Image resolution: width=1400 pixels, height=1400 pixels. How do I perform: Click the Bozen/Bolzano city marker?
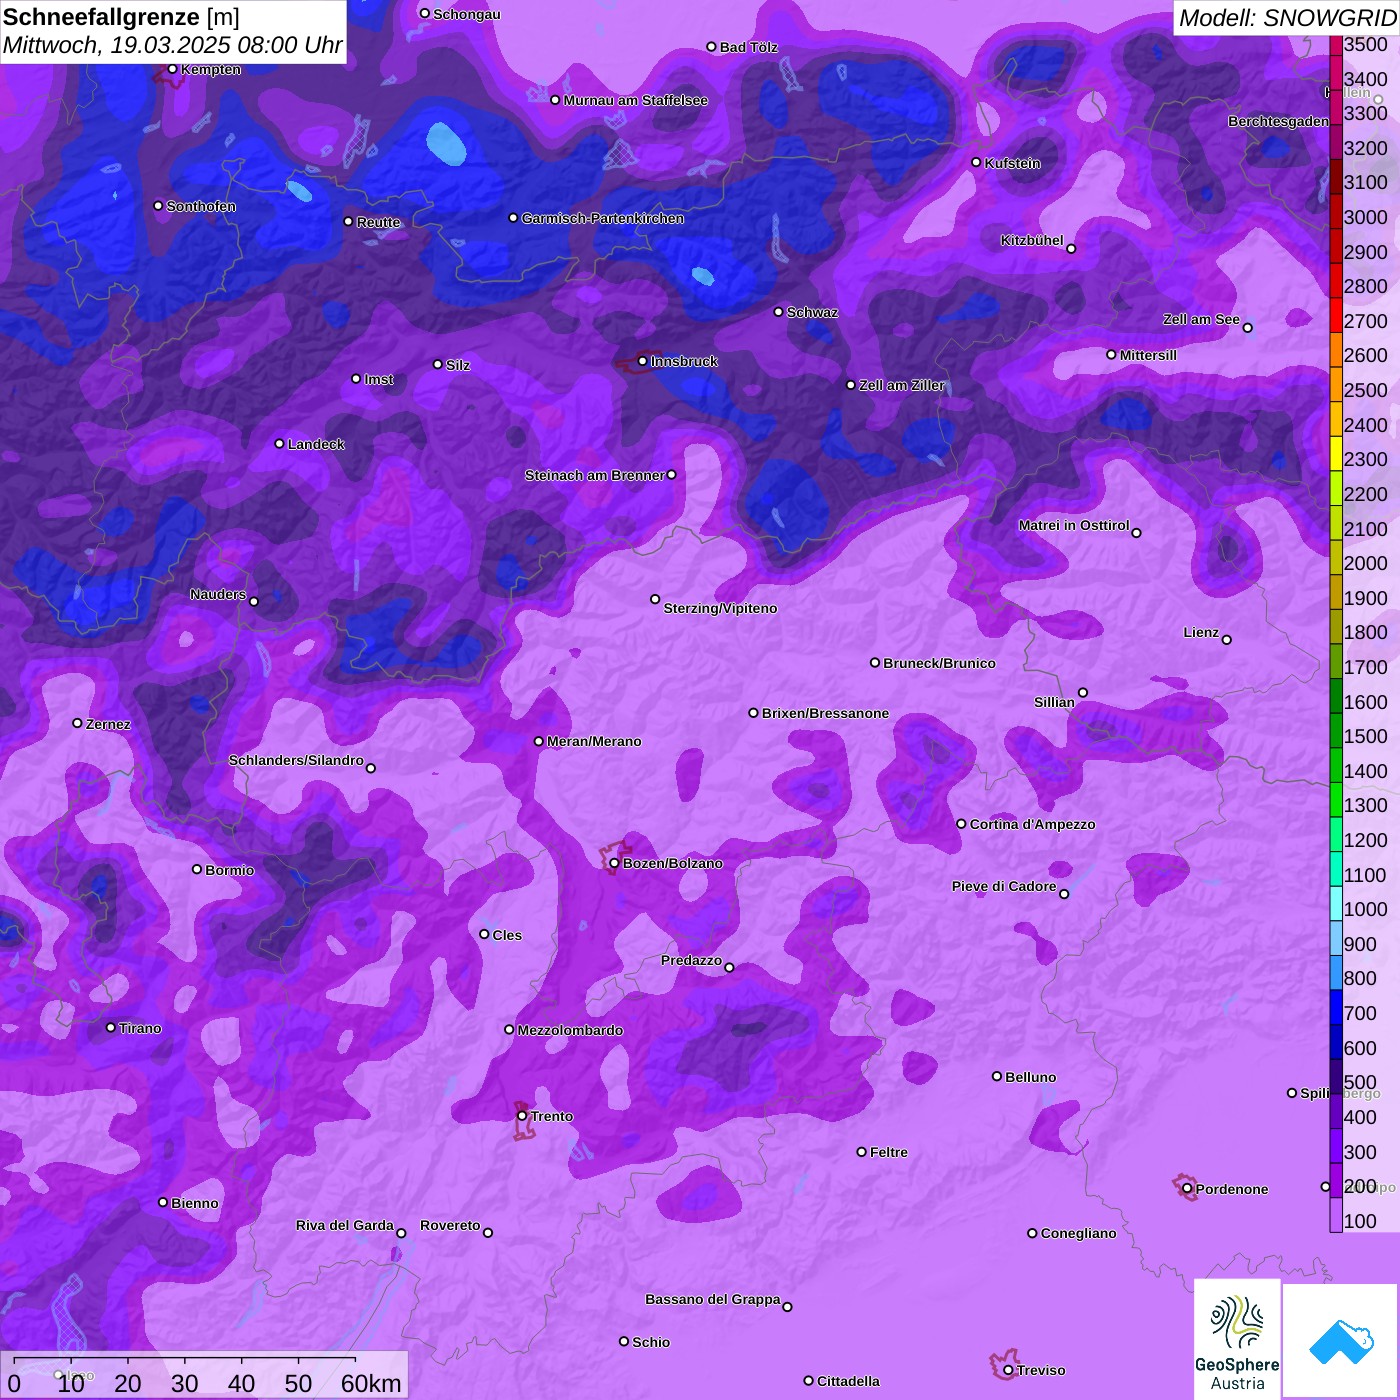tap(614, 863)
